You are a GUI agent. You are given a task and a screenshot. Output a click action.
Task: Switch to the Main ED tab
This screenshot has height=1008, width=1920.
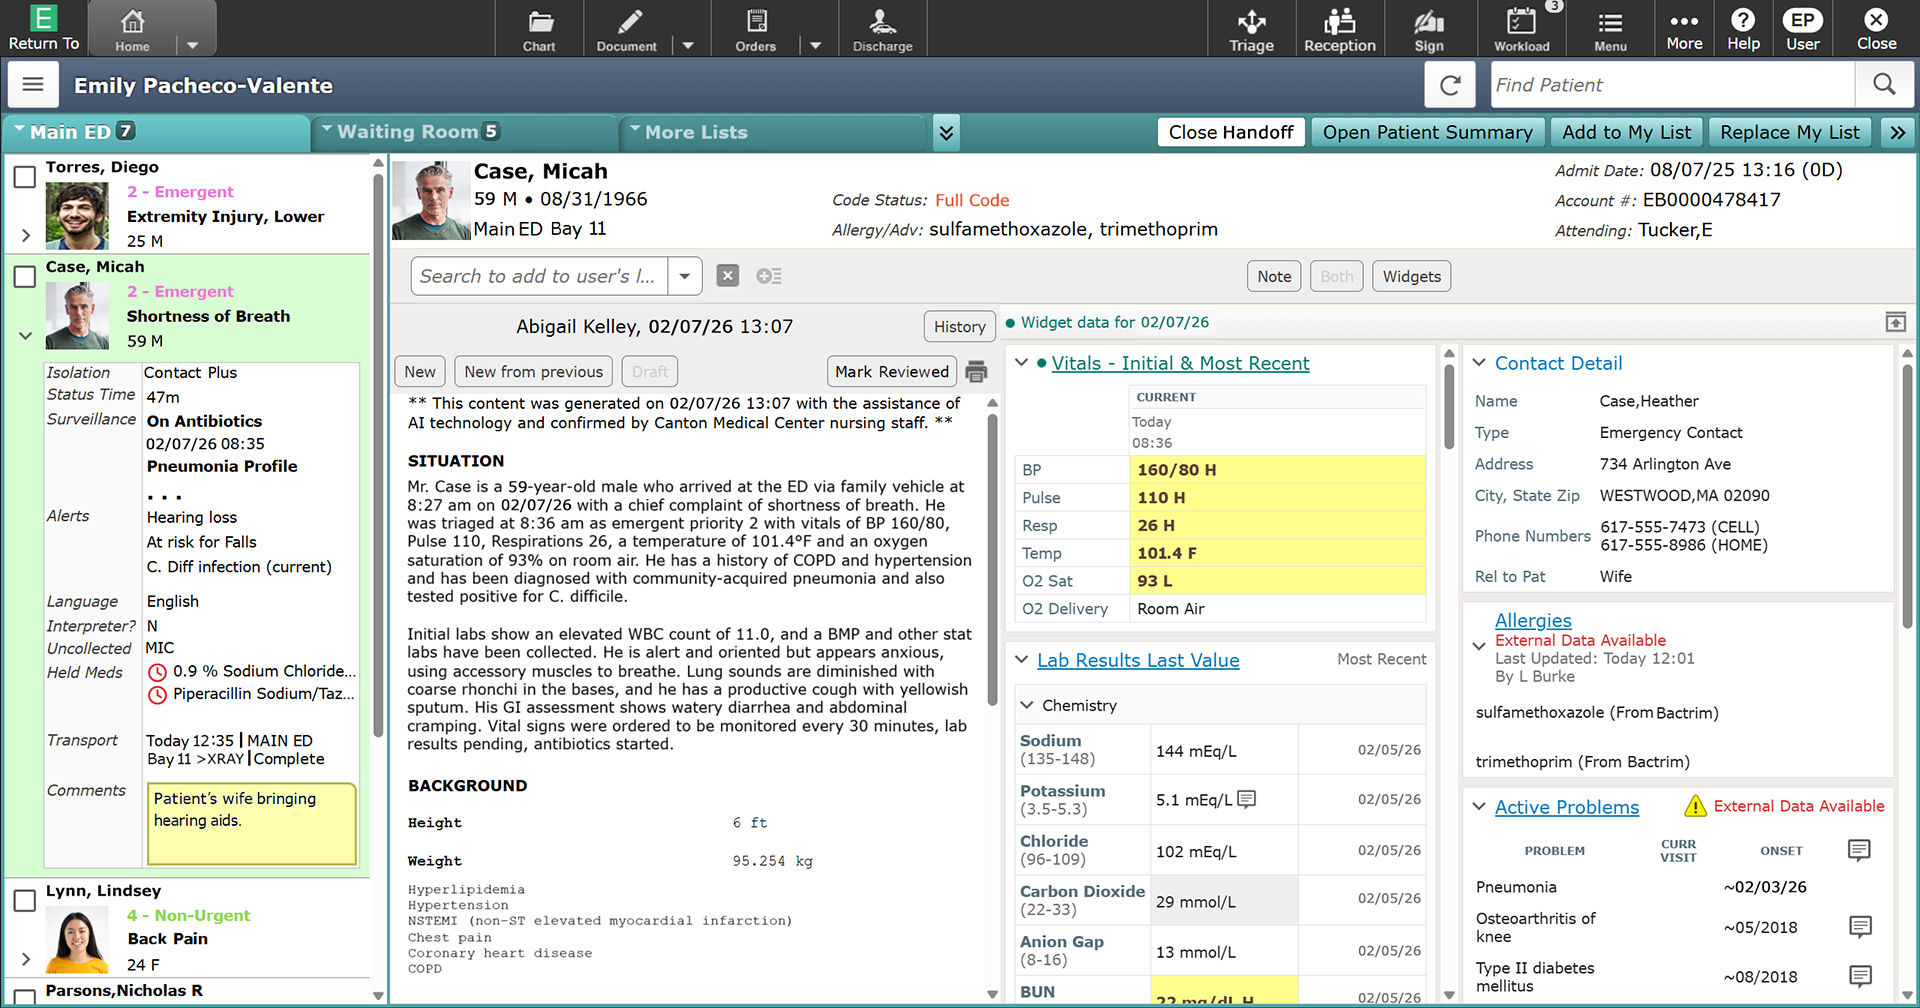pyautogui.click(x=155, y=132)
